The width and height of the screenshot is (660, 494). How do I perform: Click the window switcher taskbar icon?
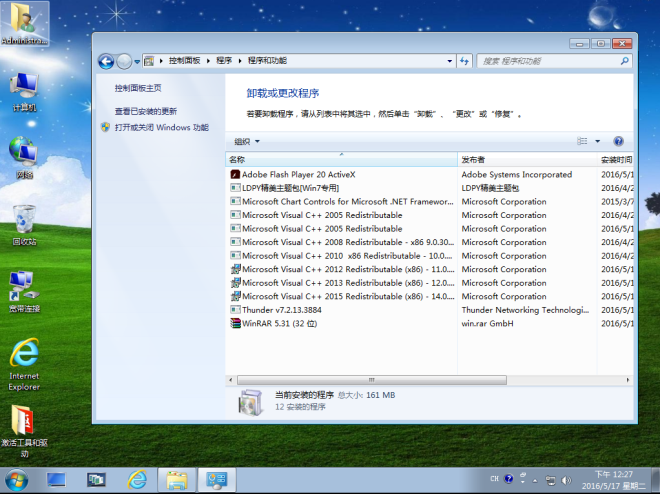click(96, 480)
